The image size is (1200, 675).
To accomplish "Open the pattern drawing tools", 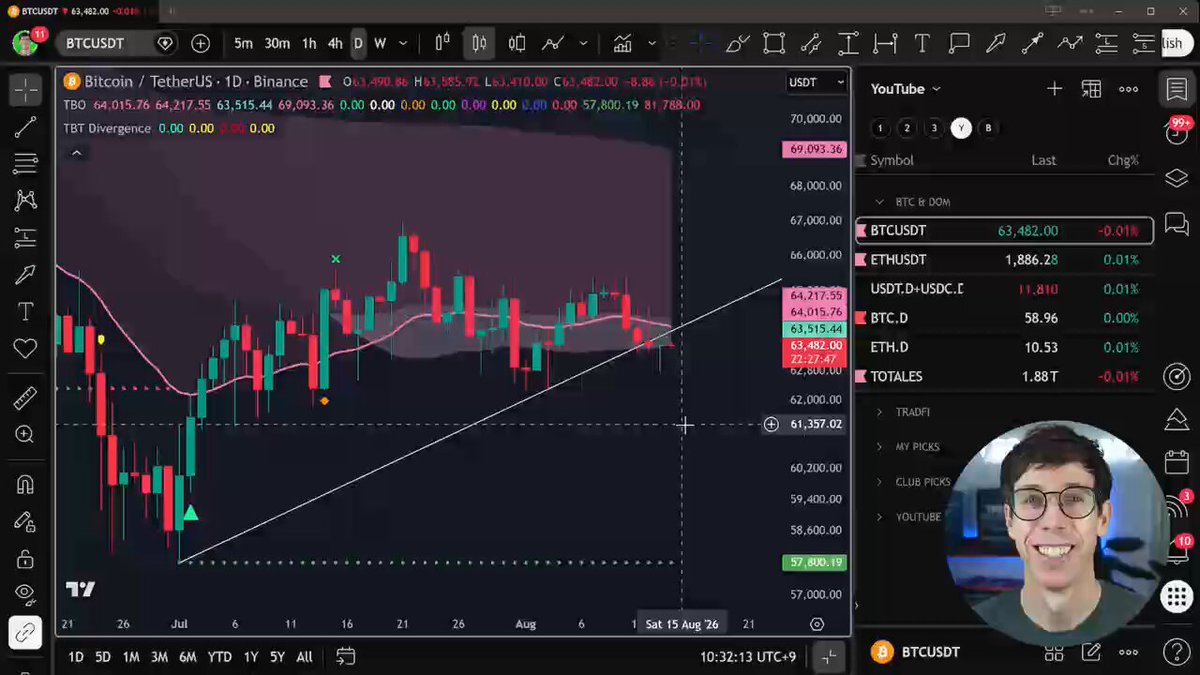I will [x=25, y=200].
